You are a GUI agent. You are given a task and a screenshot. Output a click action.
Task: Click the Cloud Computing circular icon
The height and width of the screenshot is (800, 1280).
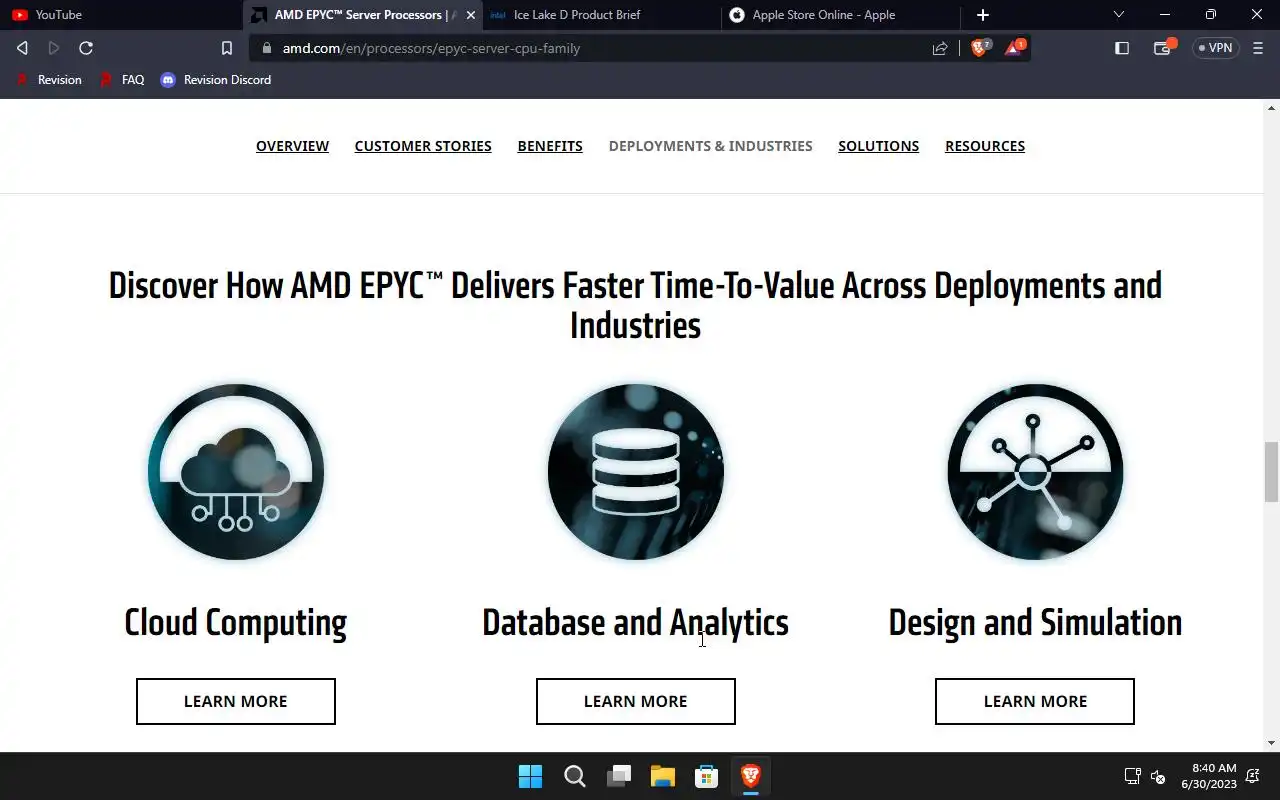(x=236, y=472)
